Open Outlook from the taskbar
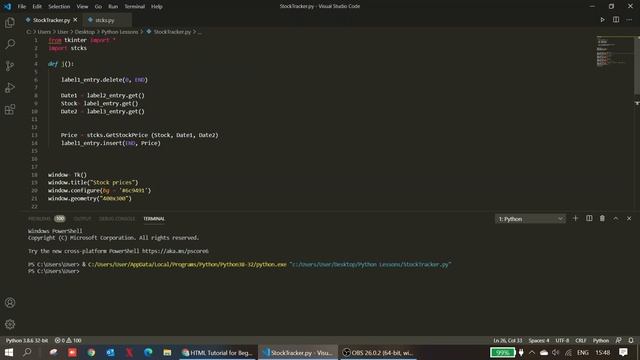The height and width of the screenshot is (360, 640). (110, 352)
